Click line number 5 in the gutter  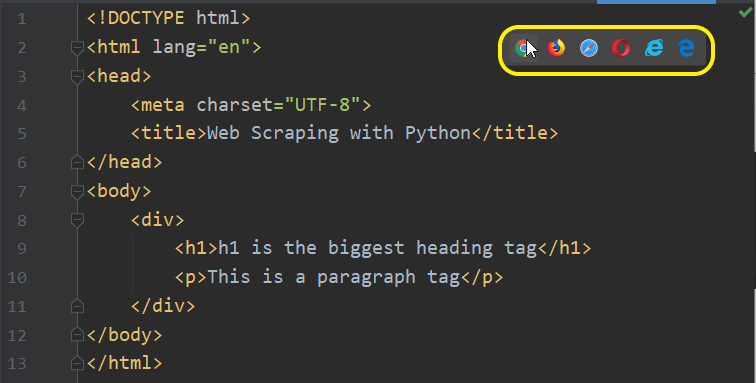[22, 134]
